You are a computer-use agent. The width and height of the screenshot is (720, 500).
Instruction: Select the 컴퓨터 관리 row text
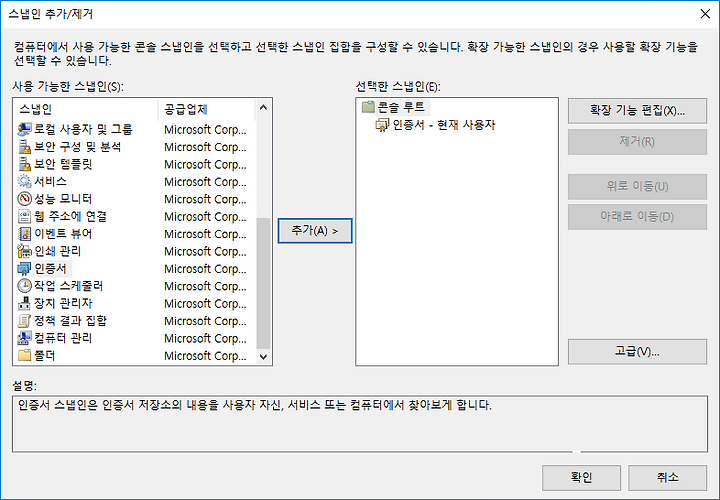point(63,338)
